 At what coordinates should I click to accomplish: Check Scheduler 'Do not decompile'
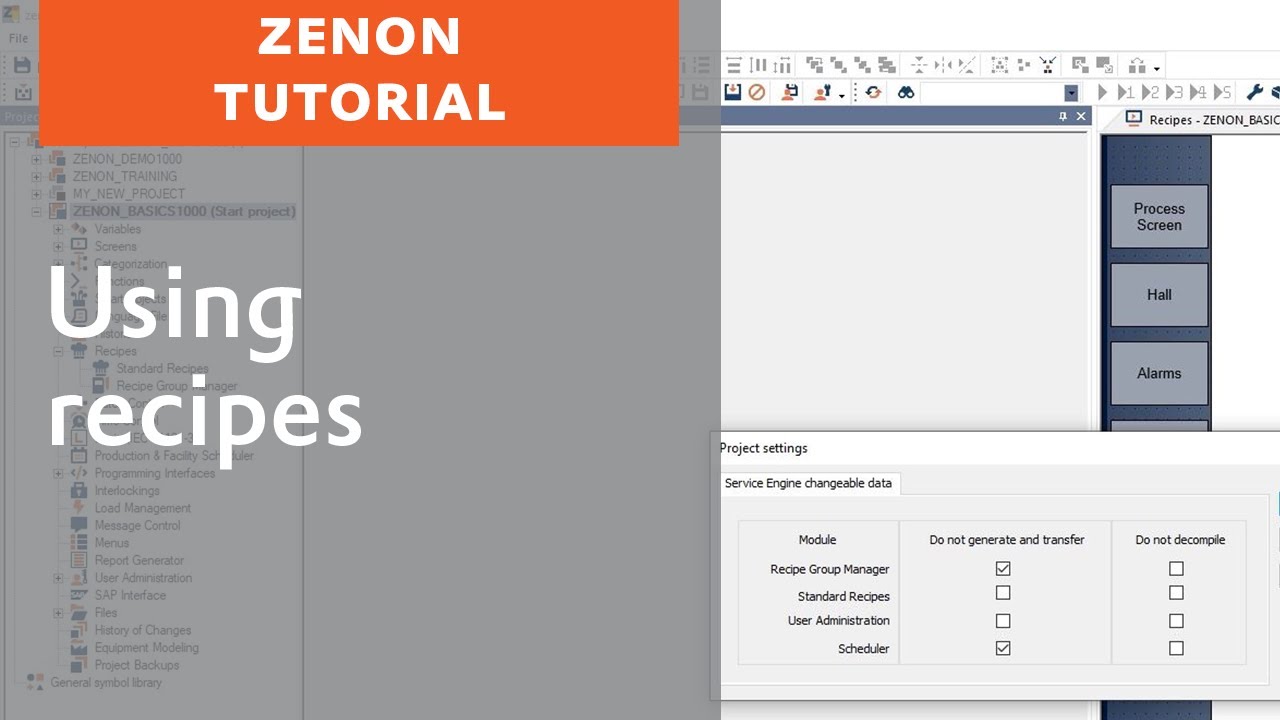pyautogui.click(x=1176, y=648)
